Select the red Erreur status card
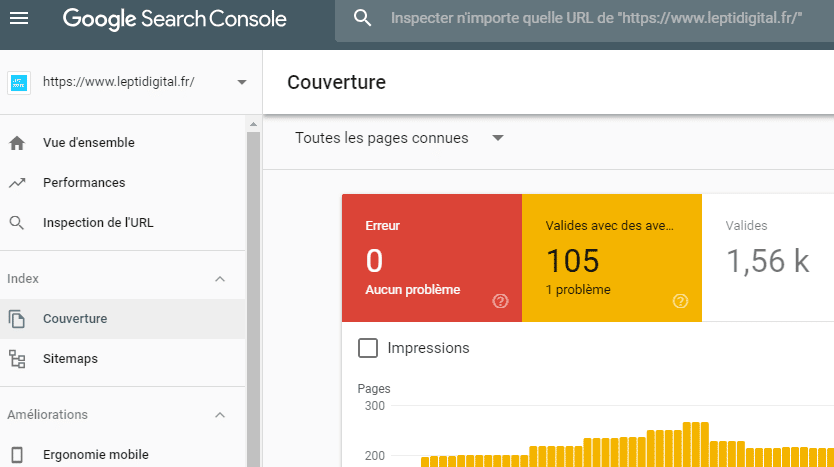 tap(432, 258)
